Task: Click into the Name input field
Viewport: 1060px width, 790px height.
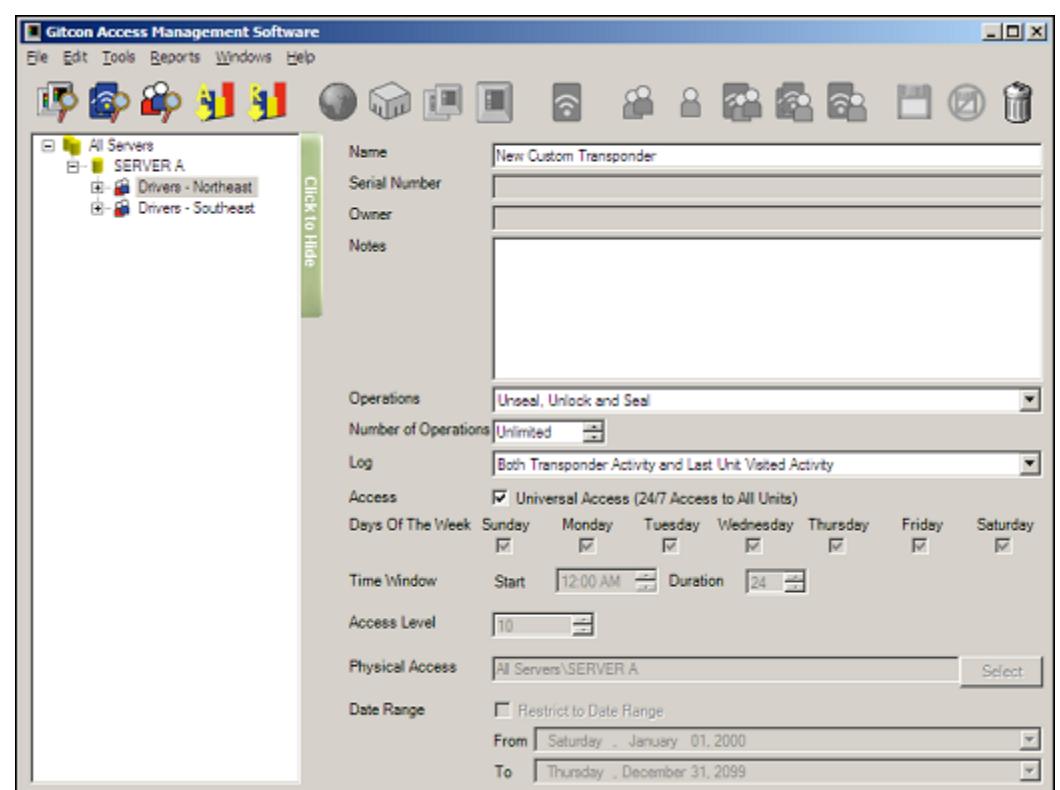Action: [x=767, y=155]
